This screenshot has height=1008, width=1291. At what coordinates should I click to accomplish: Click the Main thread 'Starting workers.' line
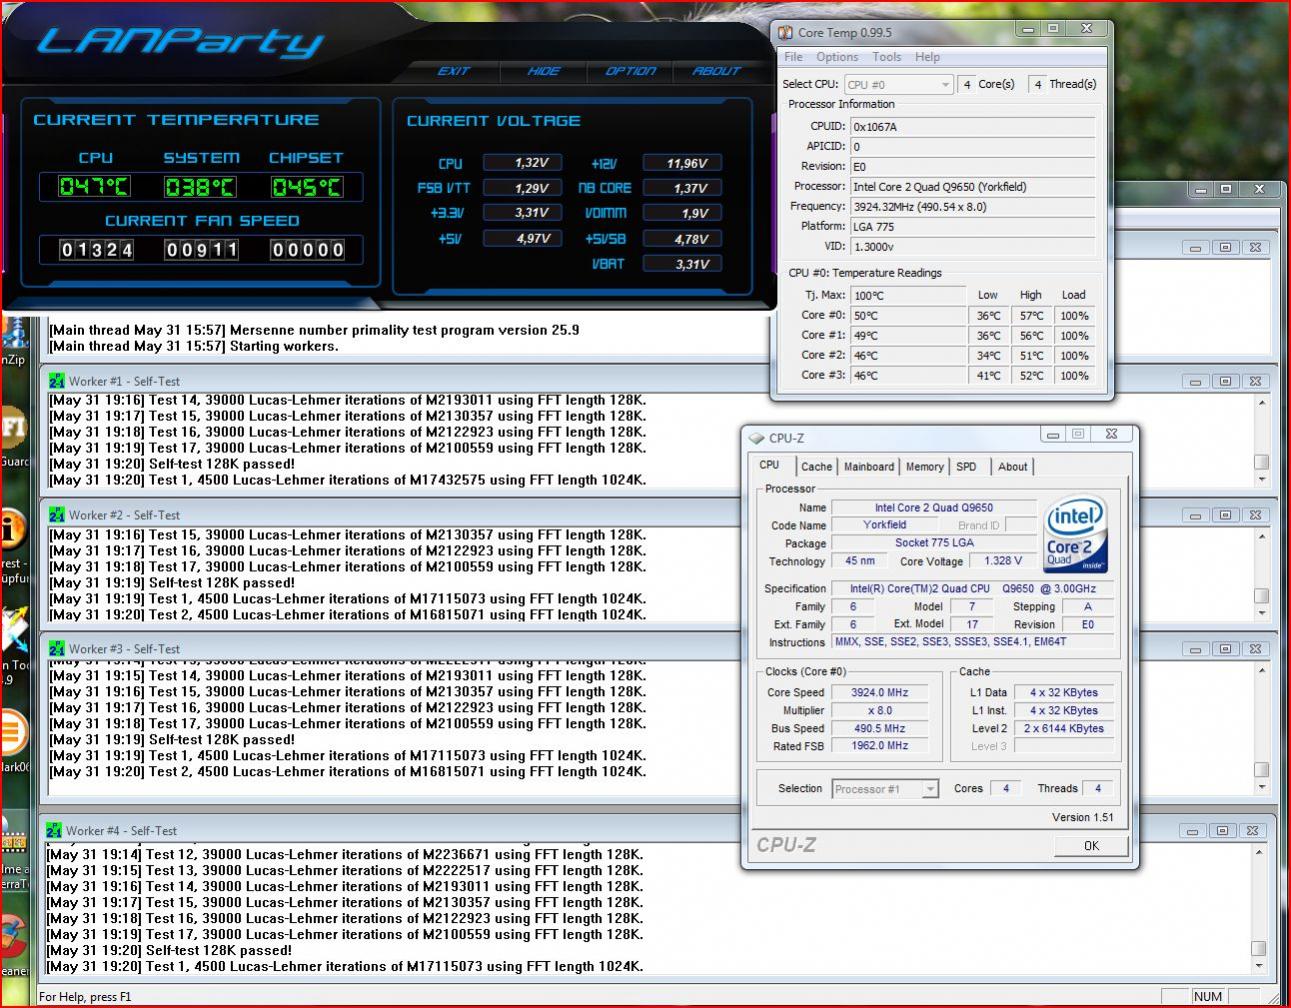pos(194,346)
